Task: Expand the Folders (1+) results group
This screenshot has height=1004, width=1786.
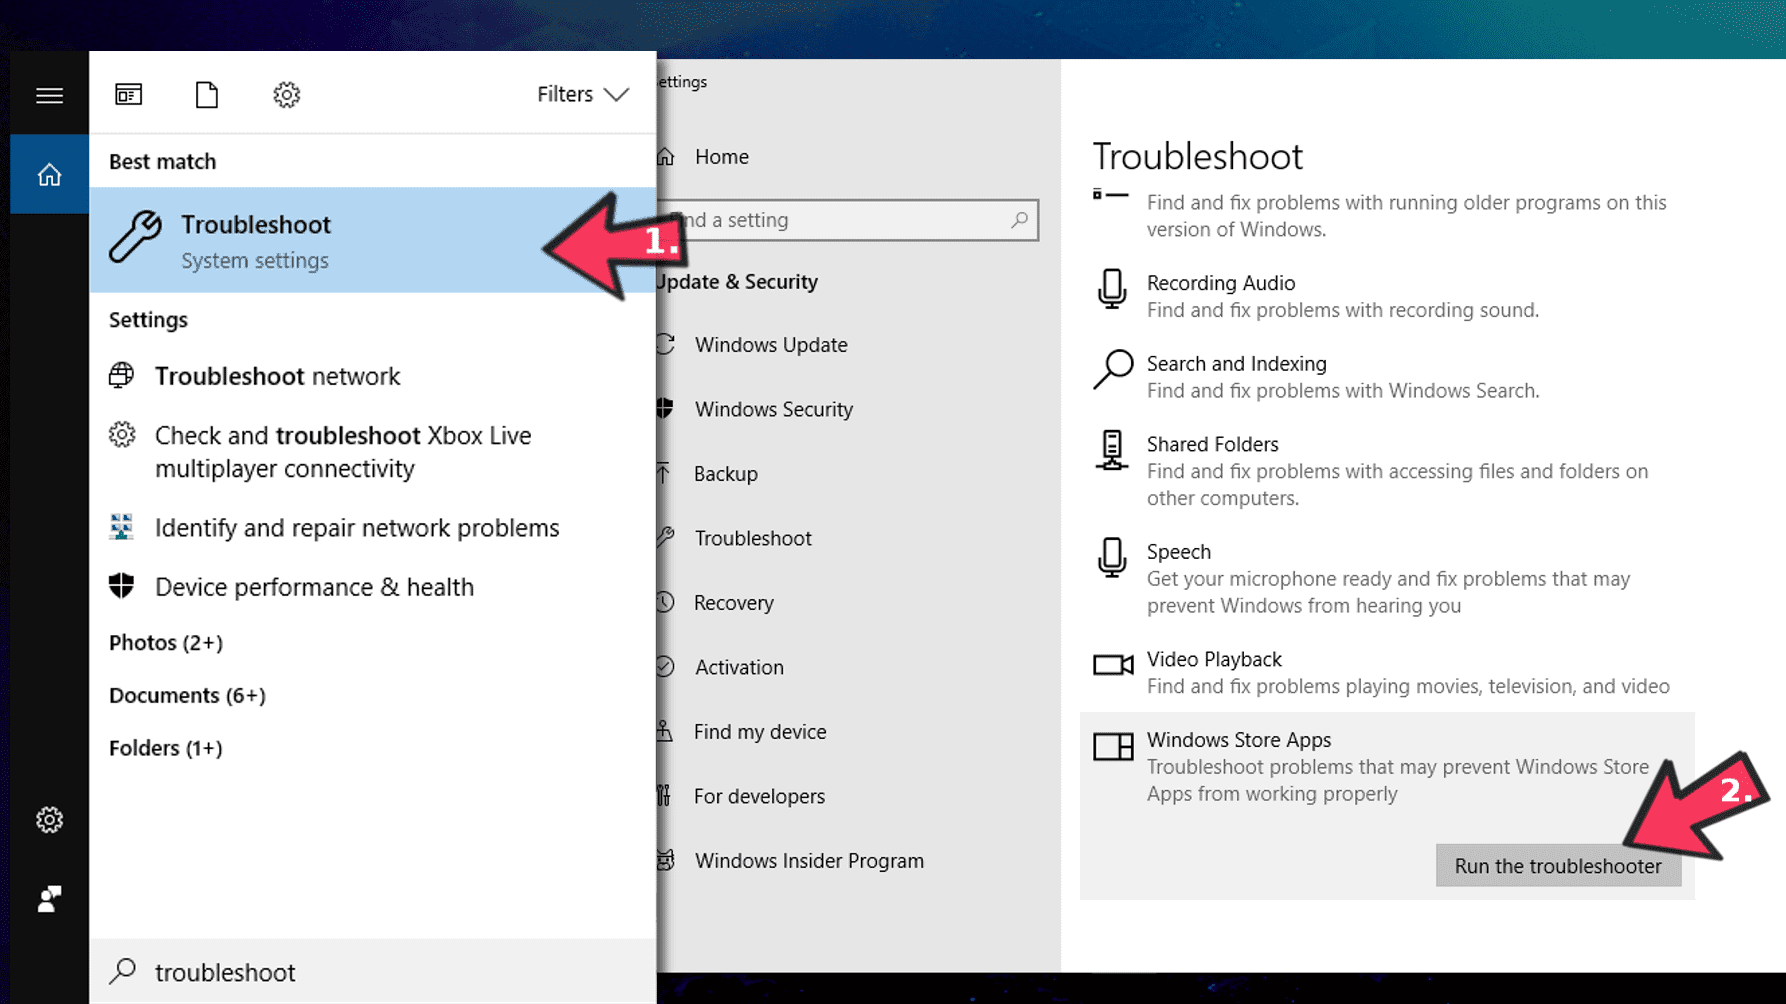Action: 166,748
